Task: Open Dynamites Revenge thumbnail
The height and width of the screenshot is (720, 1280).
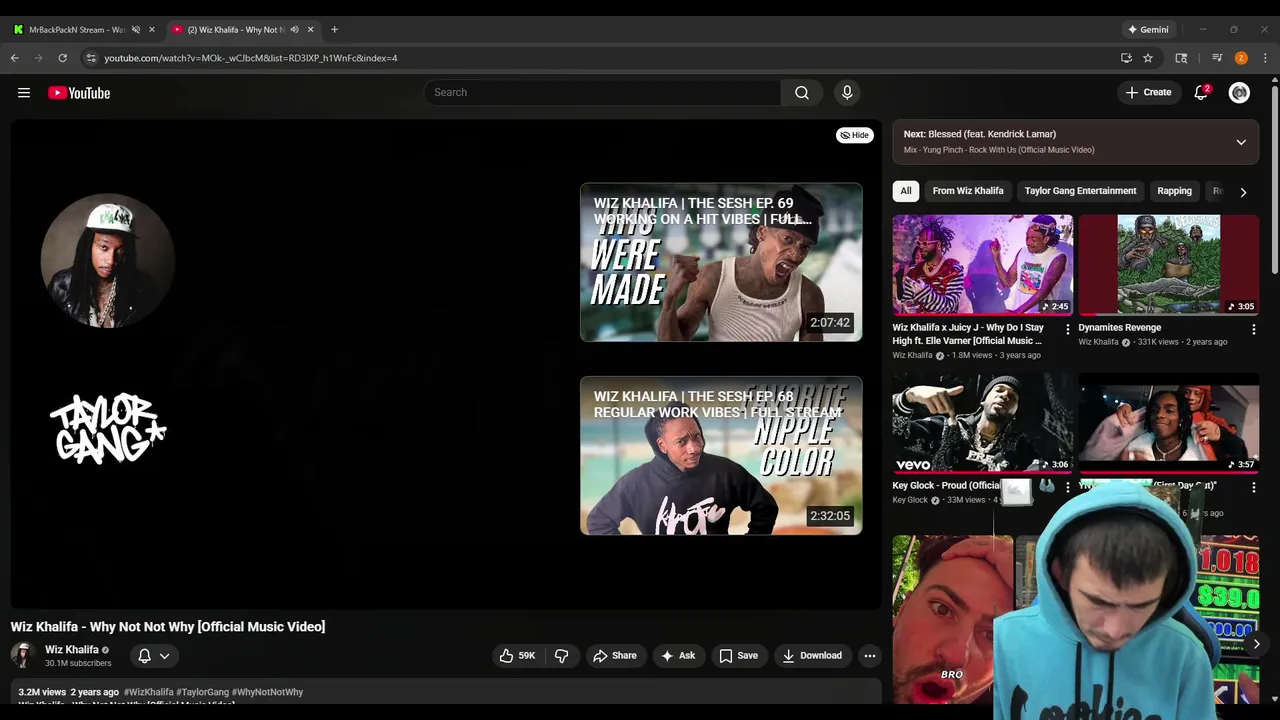Action: coord(1169,265)
